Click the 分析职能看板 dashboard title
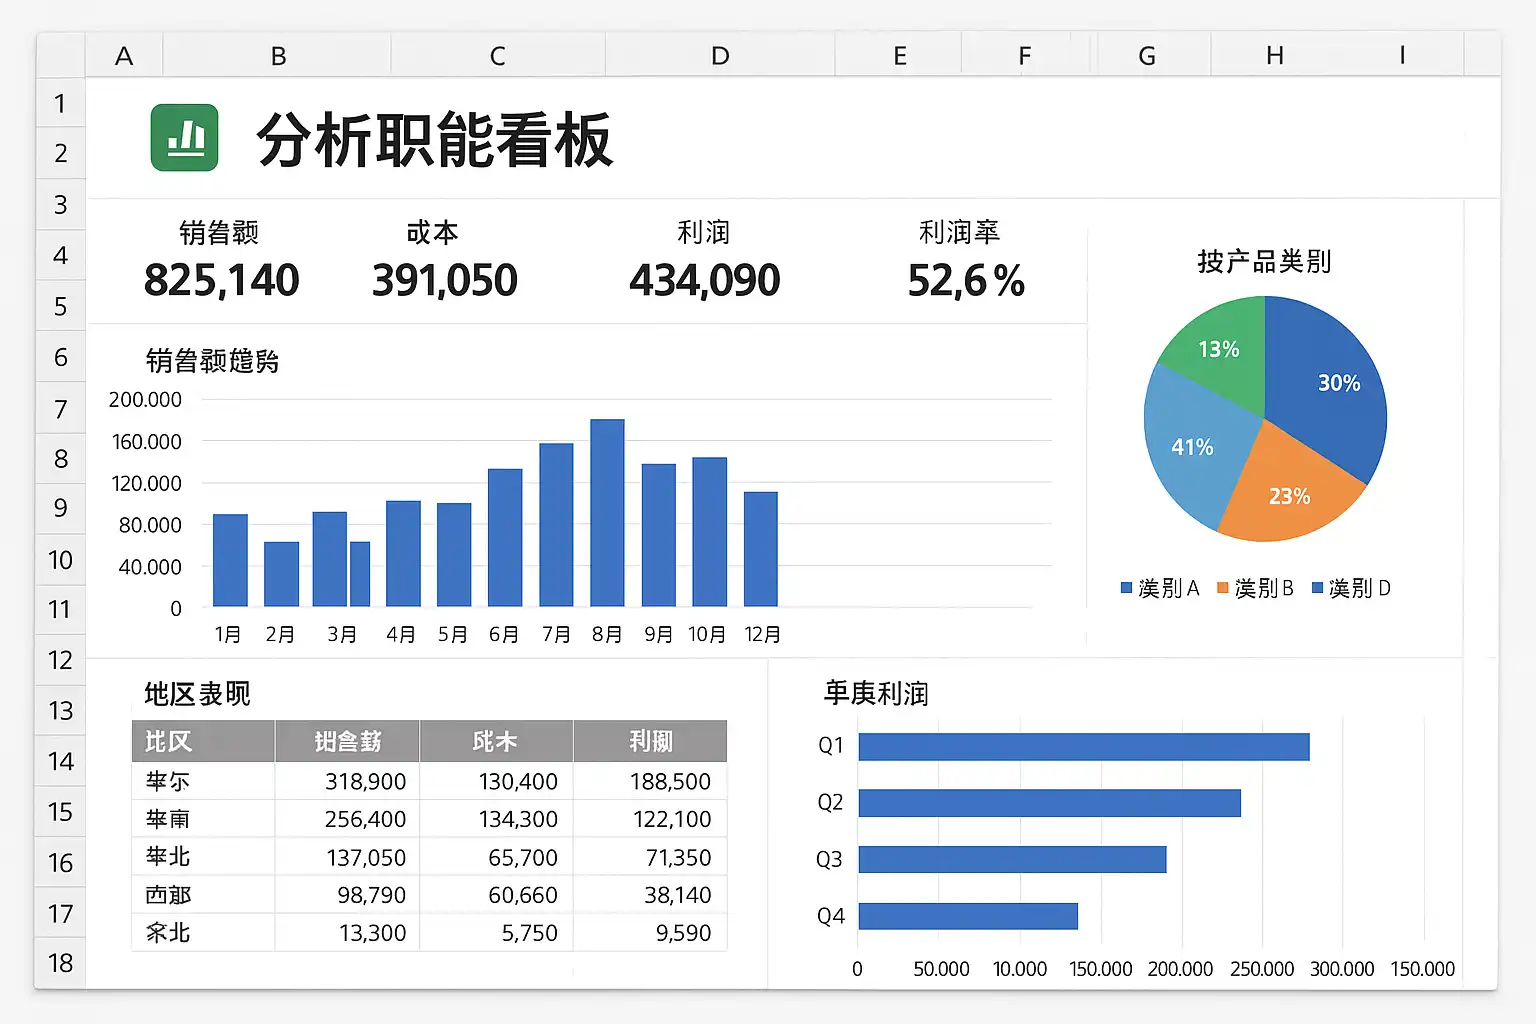This screenshot has width=1536, height=1024. 434,140
